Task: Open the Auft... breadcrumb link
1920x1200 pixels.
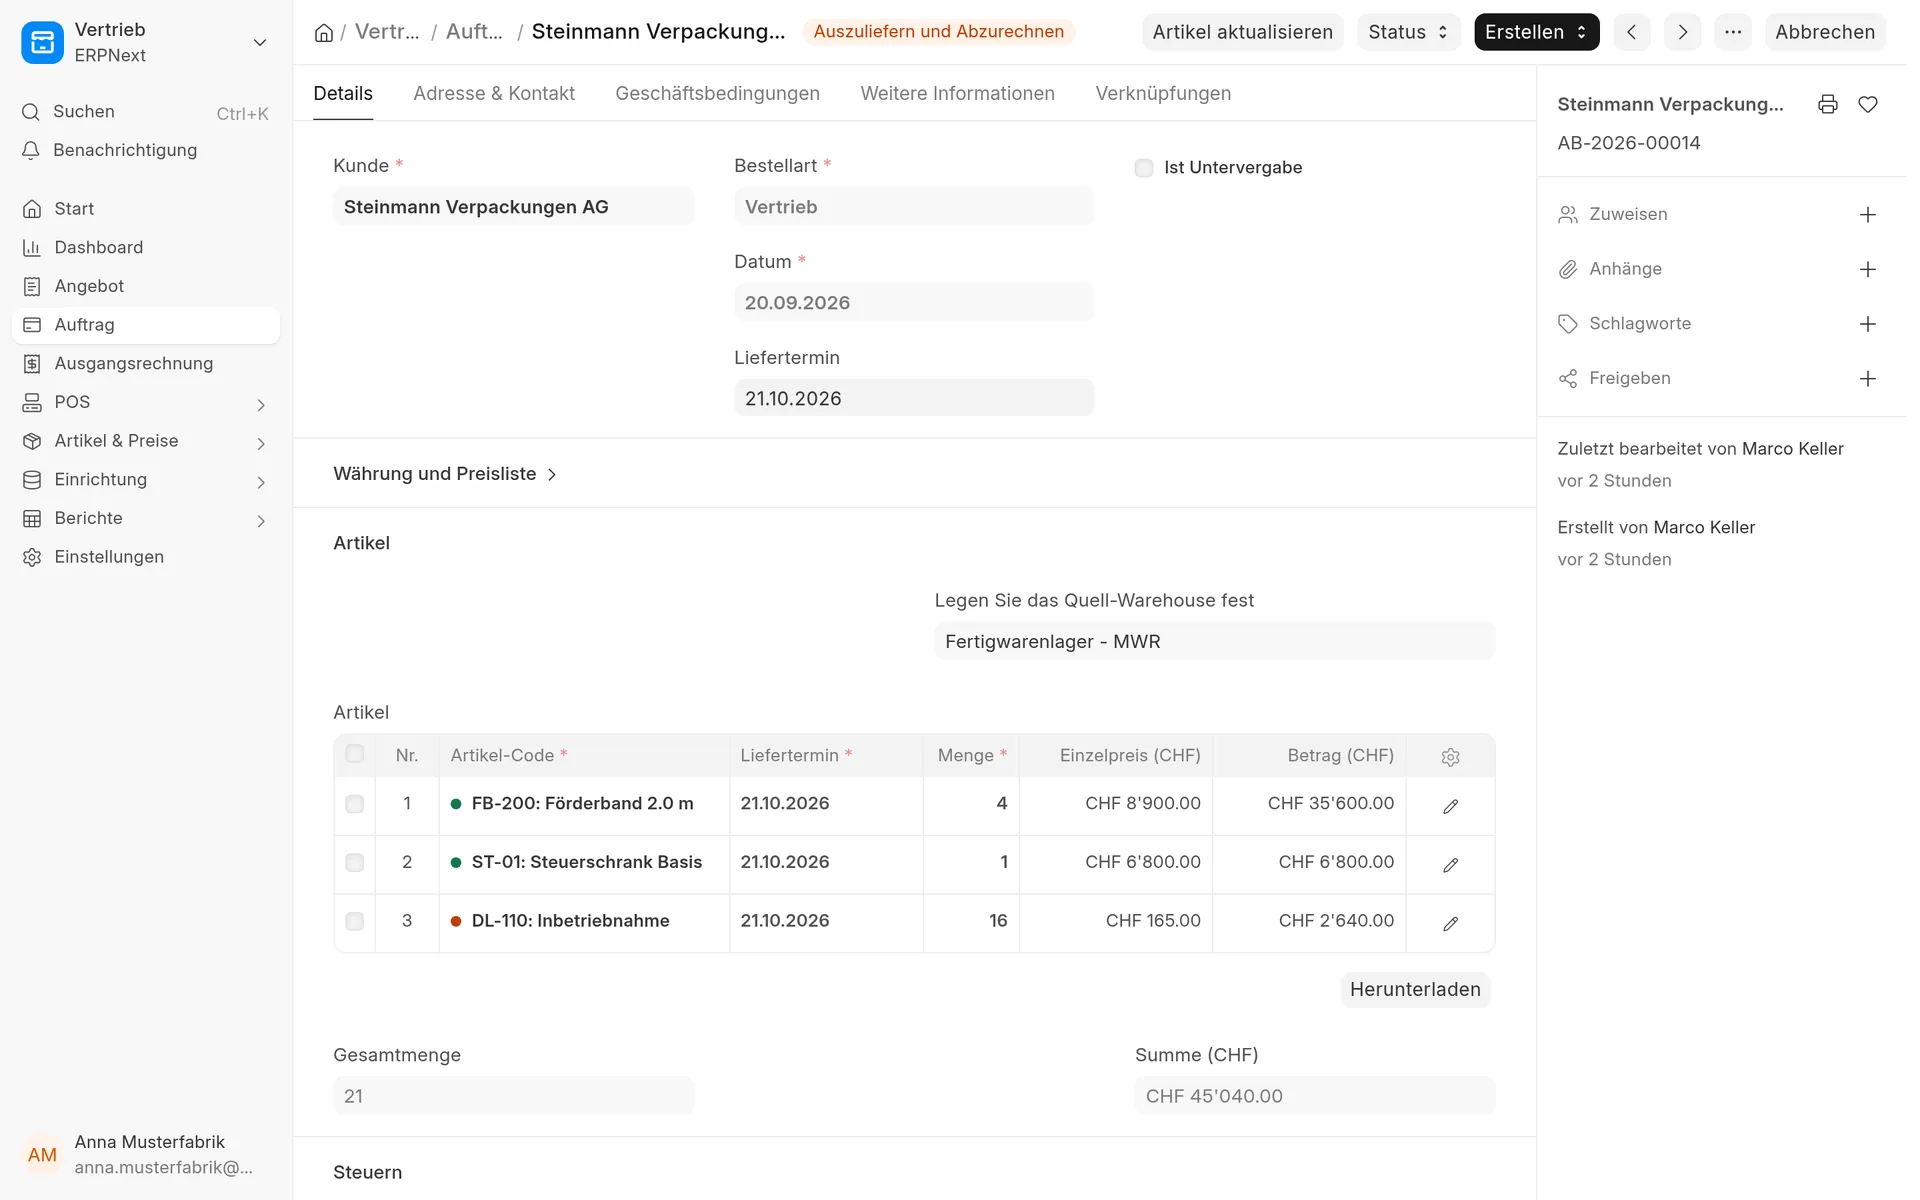Action: (474, 32)
